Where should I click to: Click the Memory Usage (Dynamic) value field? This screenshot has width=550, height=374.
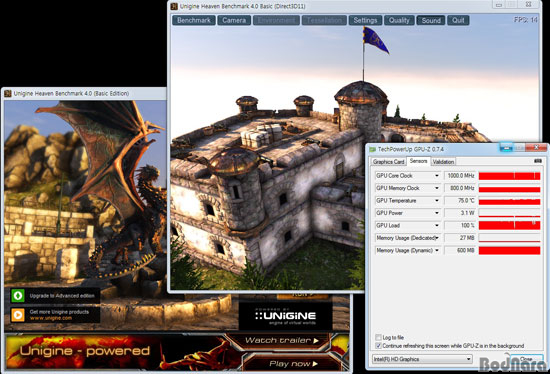460,251
